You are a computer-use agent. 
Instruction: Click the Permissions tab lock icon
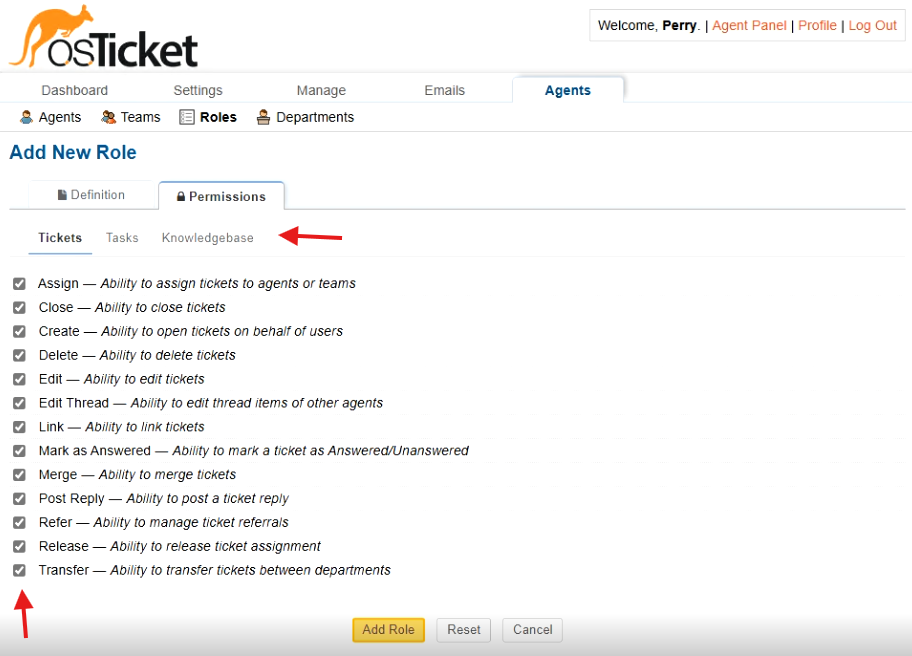click(x=181, y=197)
